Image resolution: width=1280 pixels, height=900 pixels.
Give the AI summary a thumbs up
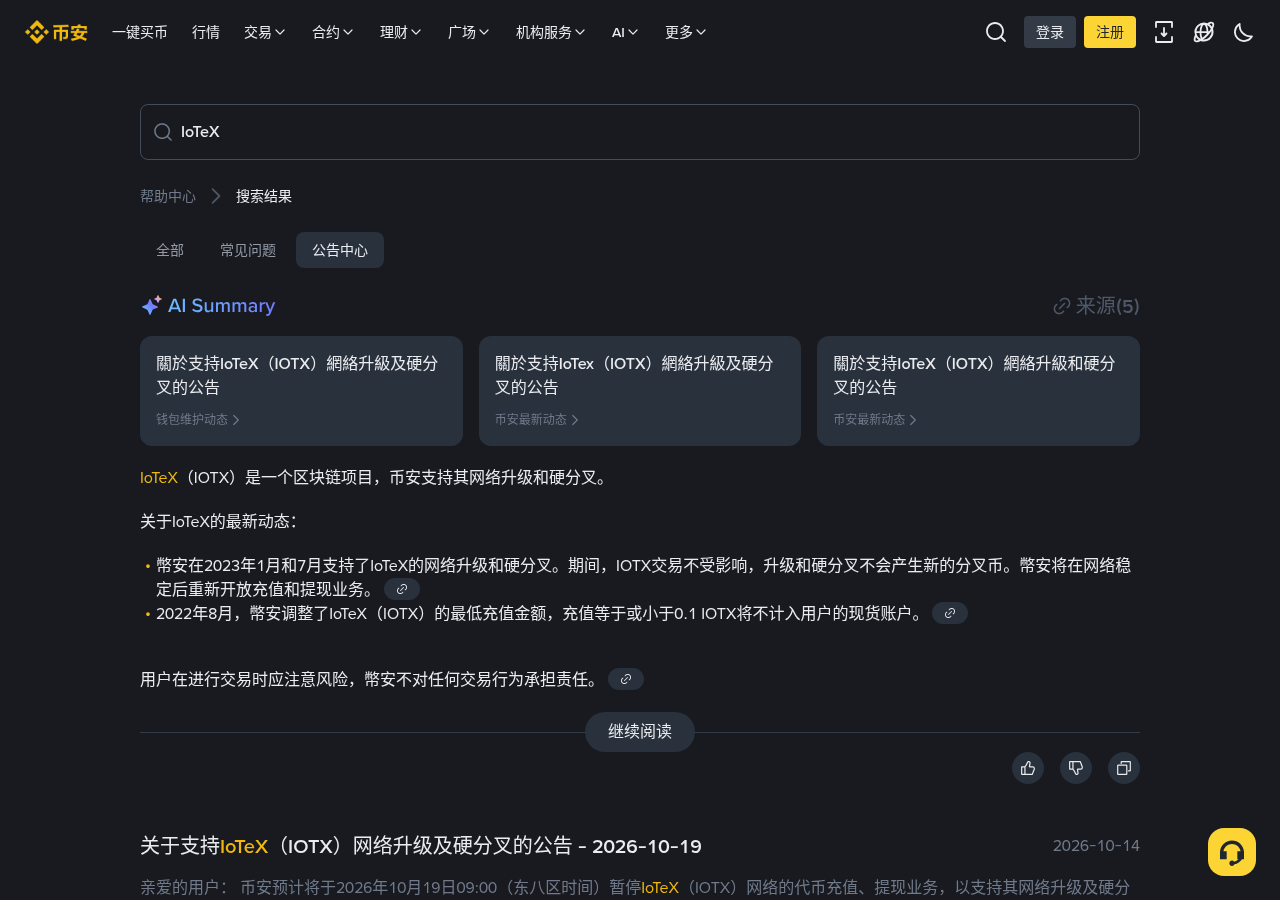point(1028,768)
